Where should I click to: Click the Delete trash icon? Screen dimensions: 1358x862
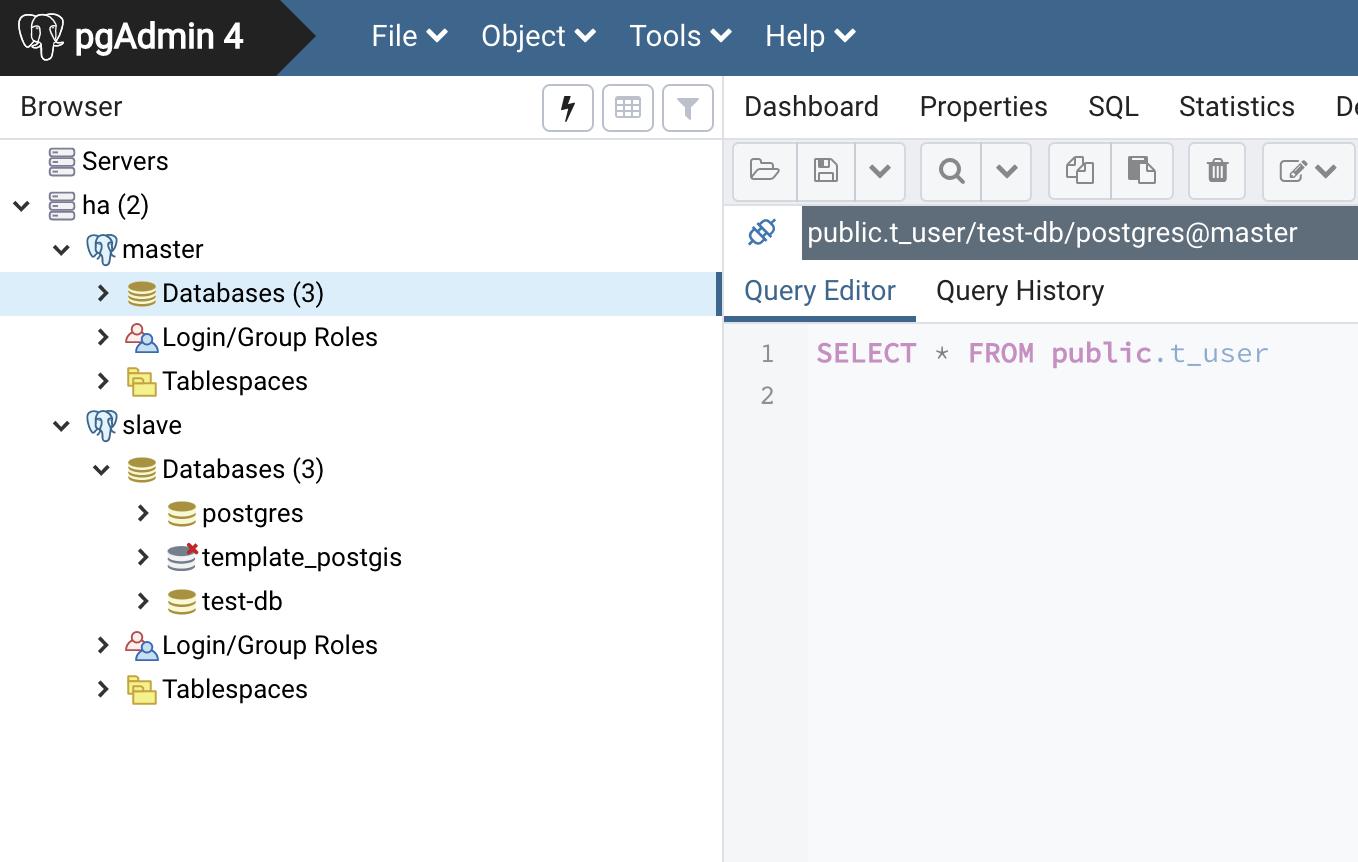tap(1217, 170)
